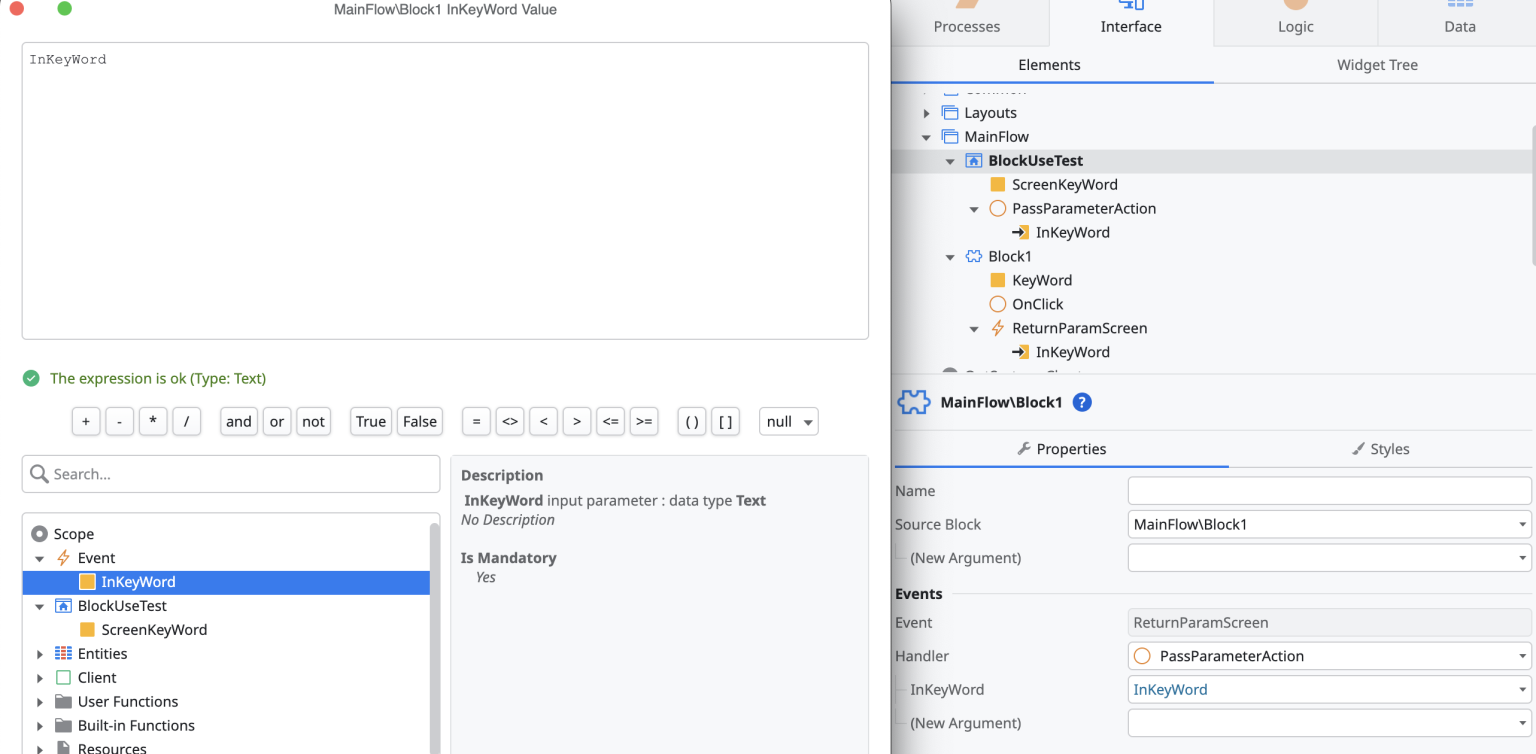Click the search magnifier icon

click(38, 473)
